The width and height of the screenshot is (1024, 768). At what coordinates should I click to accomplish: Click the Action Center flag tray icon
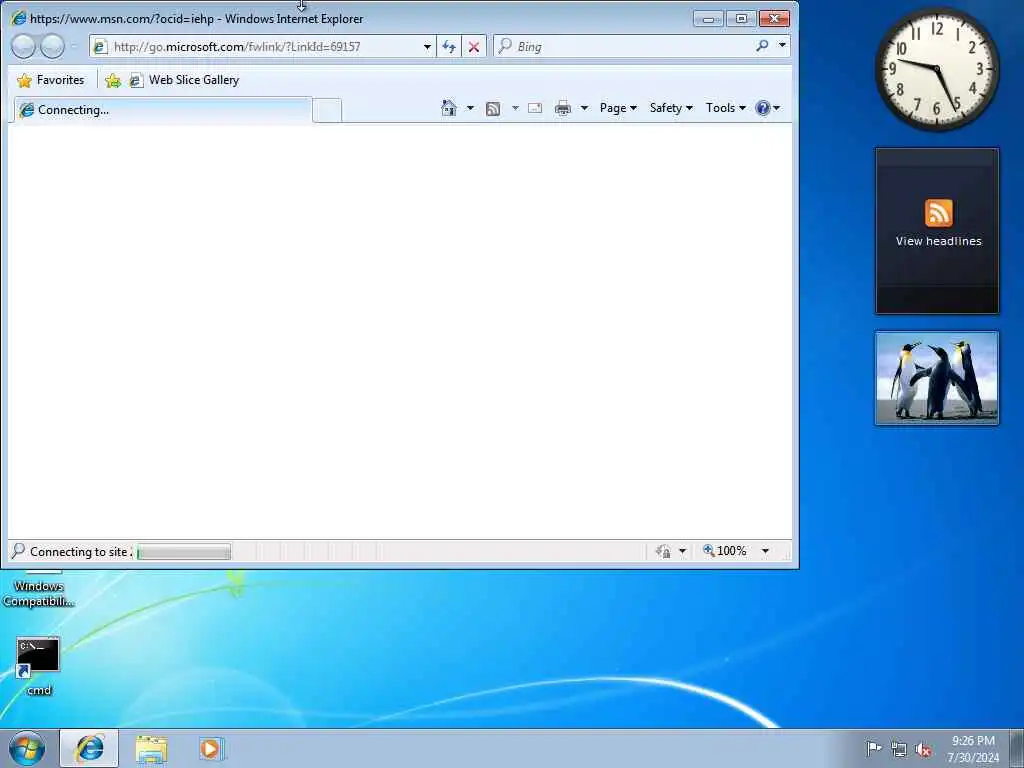pos(873,748)
